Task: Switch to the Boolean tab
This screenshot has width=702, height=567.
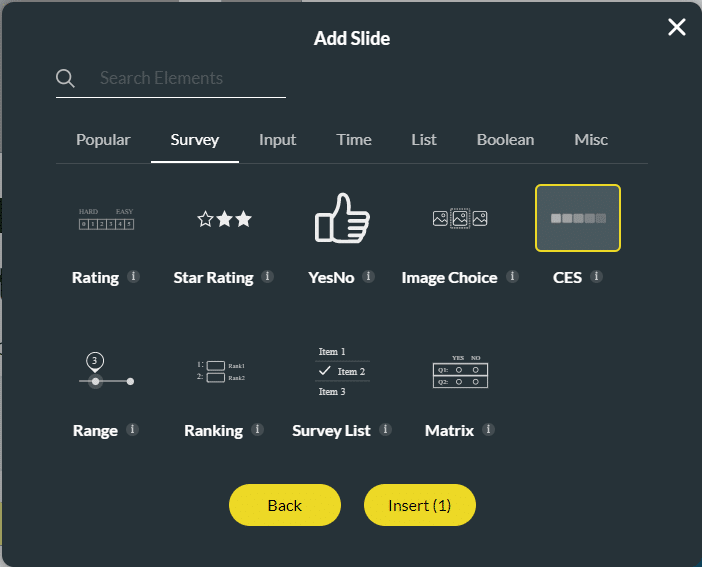Action: pyautogui.click(x=505, y=140)
